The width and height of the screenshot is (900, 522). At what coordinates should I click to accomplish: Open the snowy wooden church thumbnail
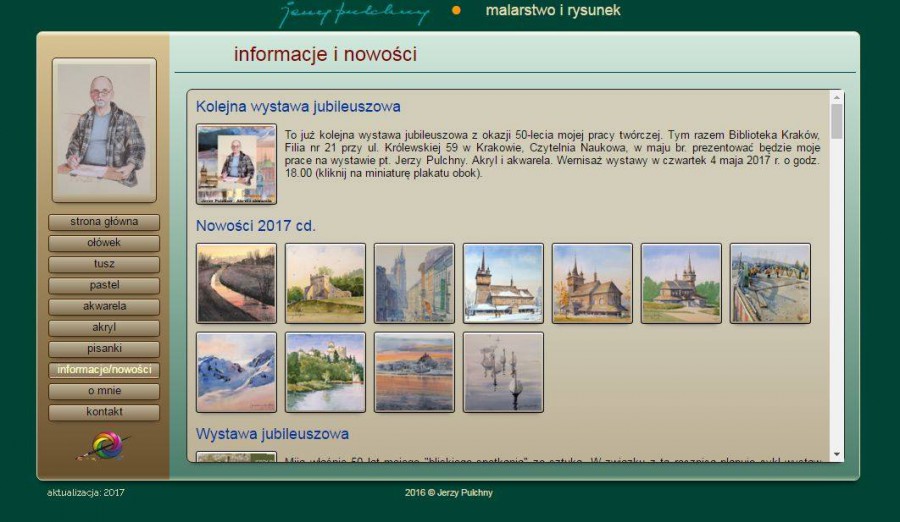[503, 283]
